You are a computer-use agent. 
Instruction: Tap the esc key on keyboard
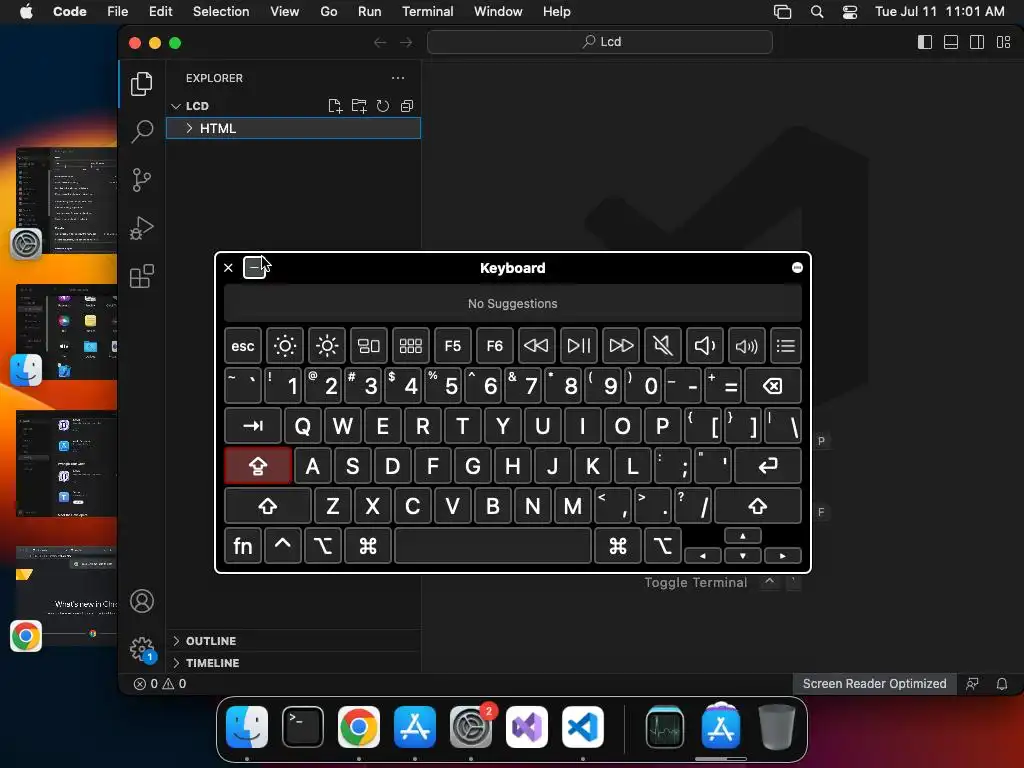click(x=243, y=345)
